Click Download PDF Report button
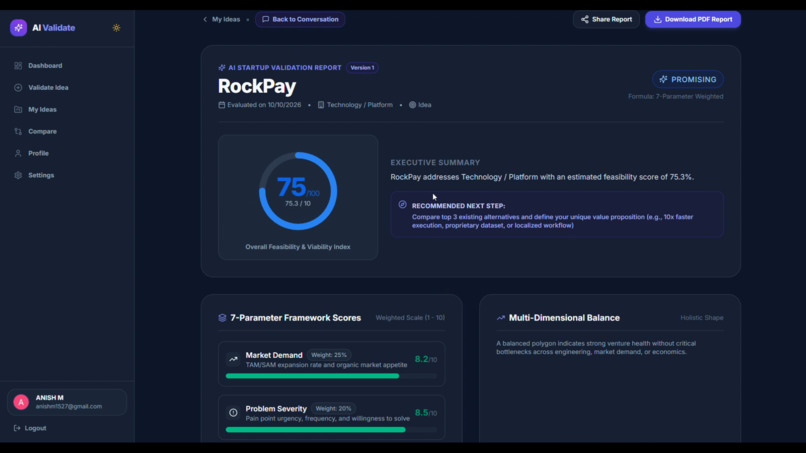This screenshot has width=806, height=453. pos(693,20)
